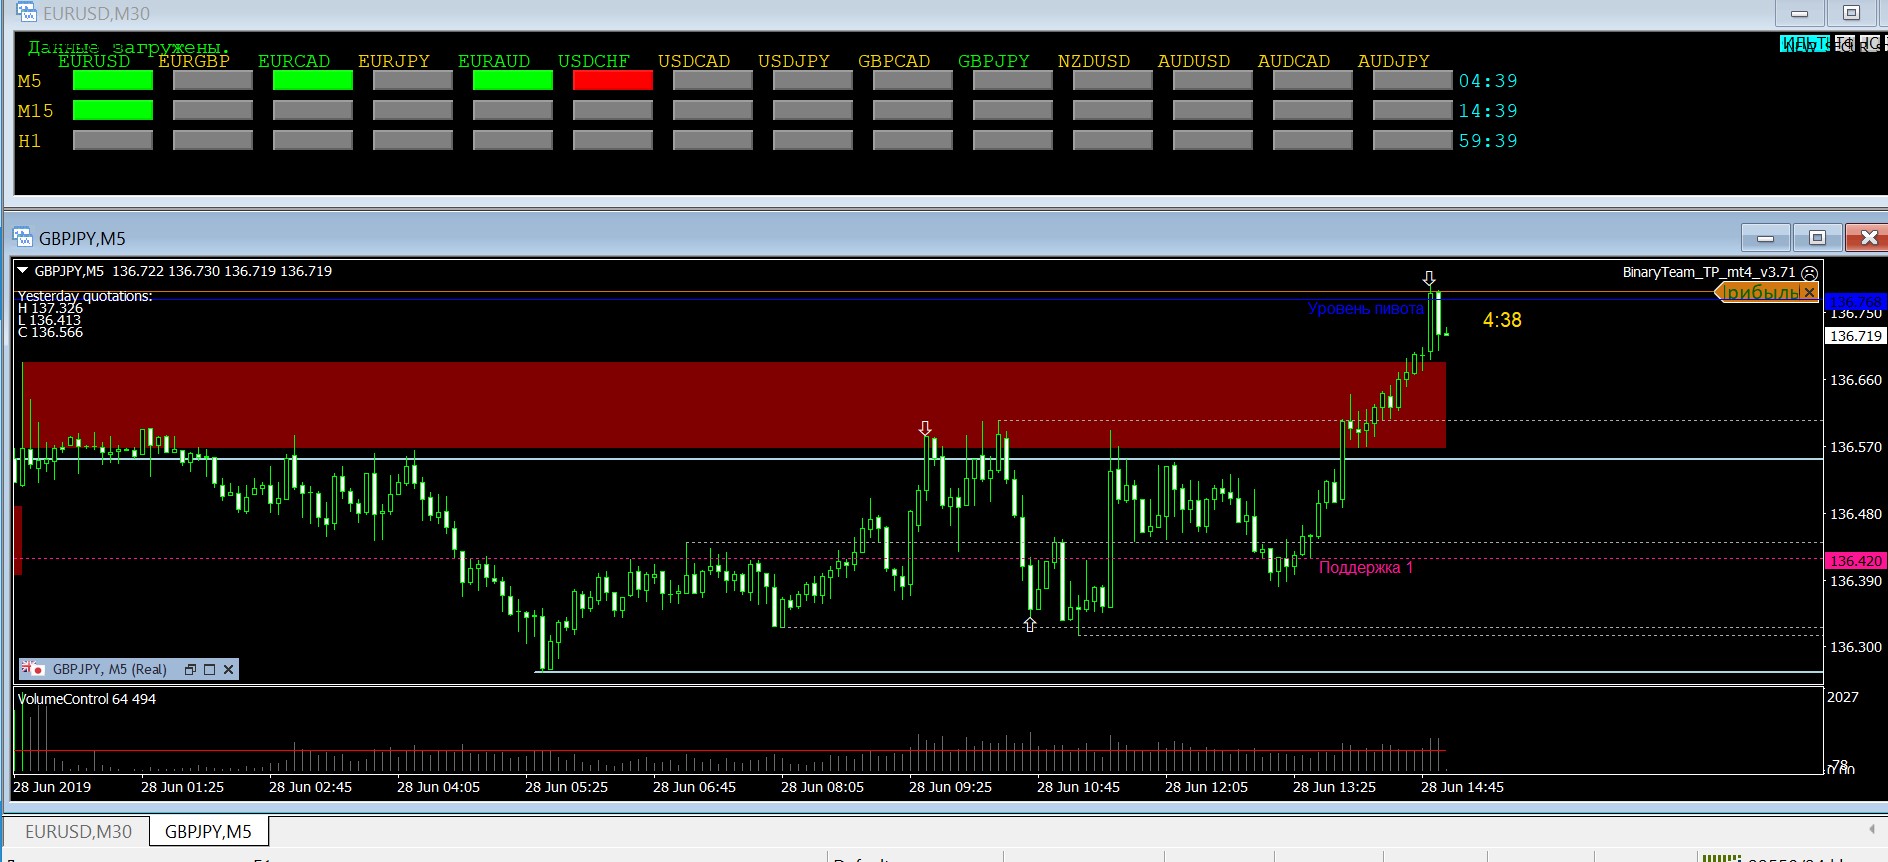Click the dark red resistance zone rectangle
1888x862 pixels.
tap(700, 404)
